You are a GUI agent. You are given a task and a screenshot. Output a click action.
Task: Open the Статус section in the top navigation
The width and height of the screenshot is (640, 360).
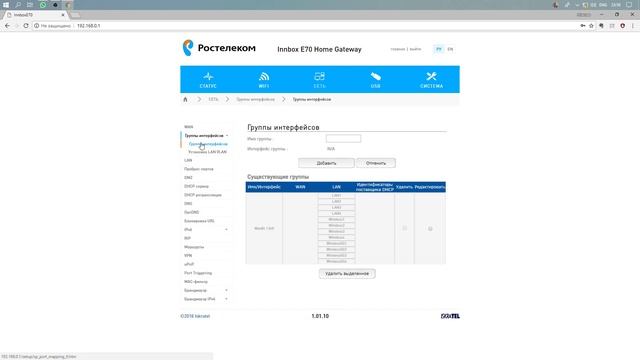coord(208,80)
